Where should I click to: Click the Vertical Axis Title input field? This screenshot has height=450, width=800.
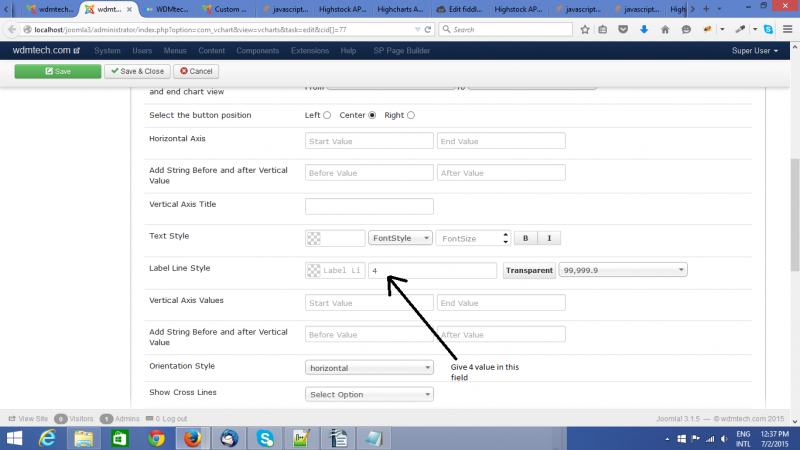pyautogui.click(x=369, y=206)
